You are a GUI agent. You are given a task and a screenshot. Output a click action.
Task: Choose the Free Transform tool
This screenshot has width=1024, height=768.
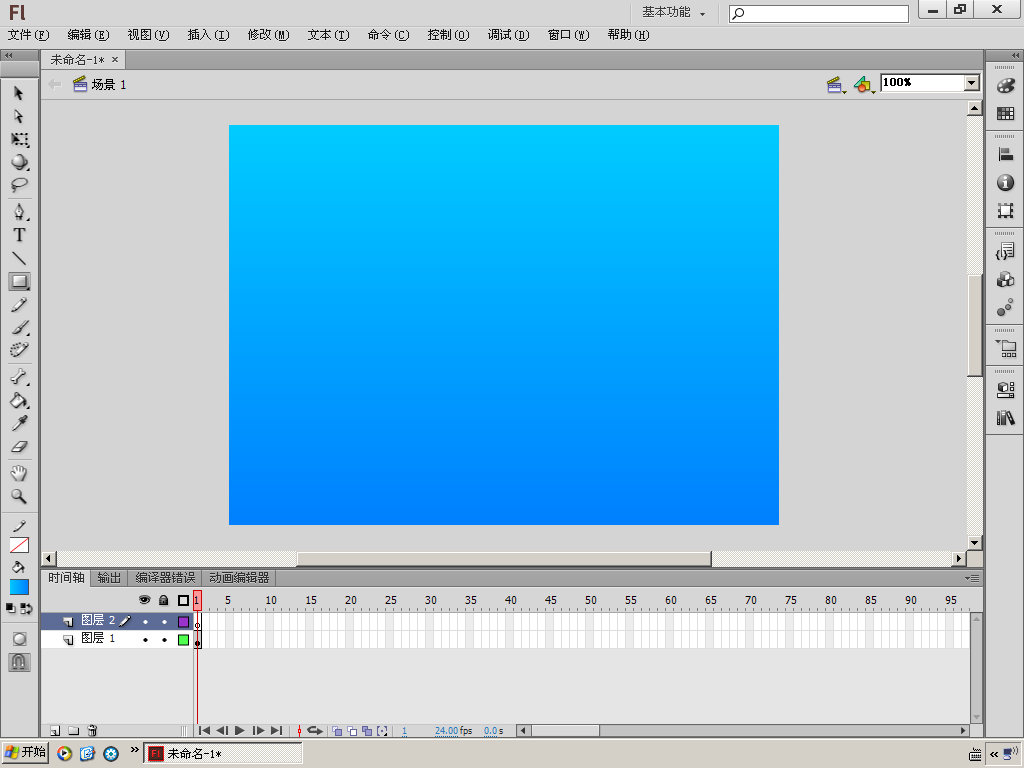tap(19, 140)
